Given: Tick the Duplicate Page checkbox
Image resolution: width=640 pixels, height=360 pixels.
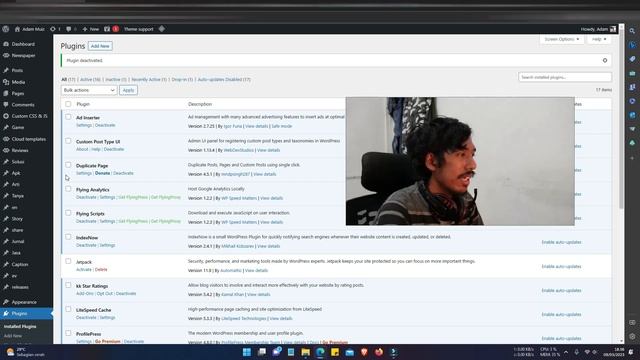Looking at the screenshot, I should pyautogui.click(x=68, y=165).
